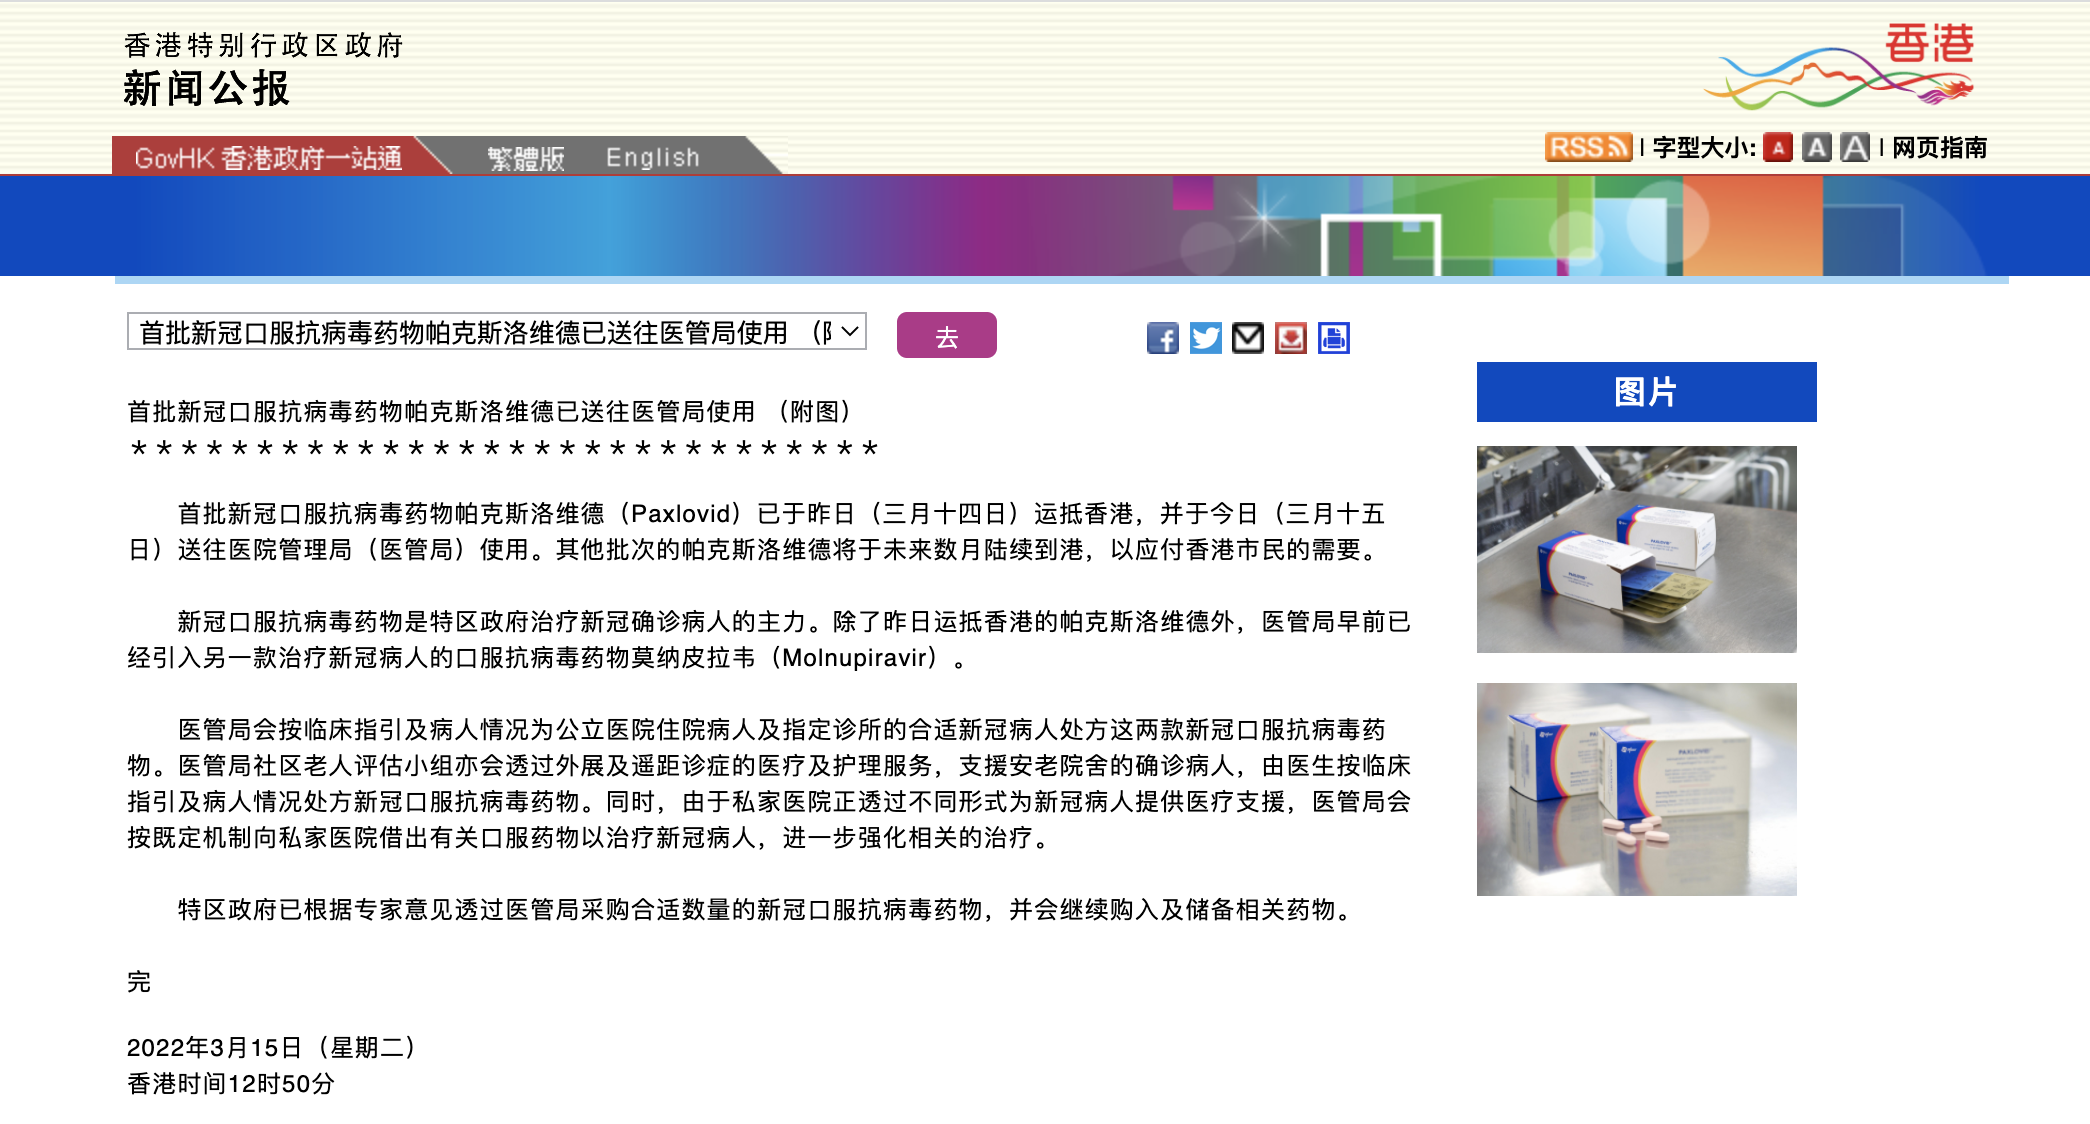
Task: Select the medium font size A
Action: tap(1816, 148)
